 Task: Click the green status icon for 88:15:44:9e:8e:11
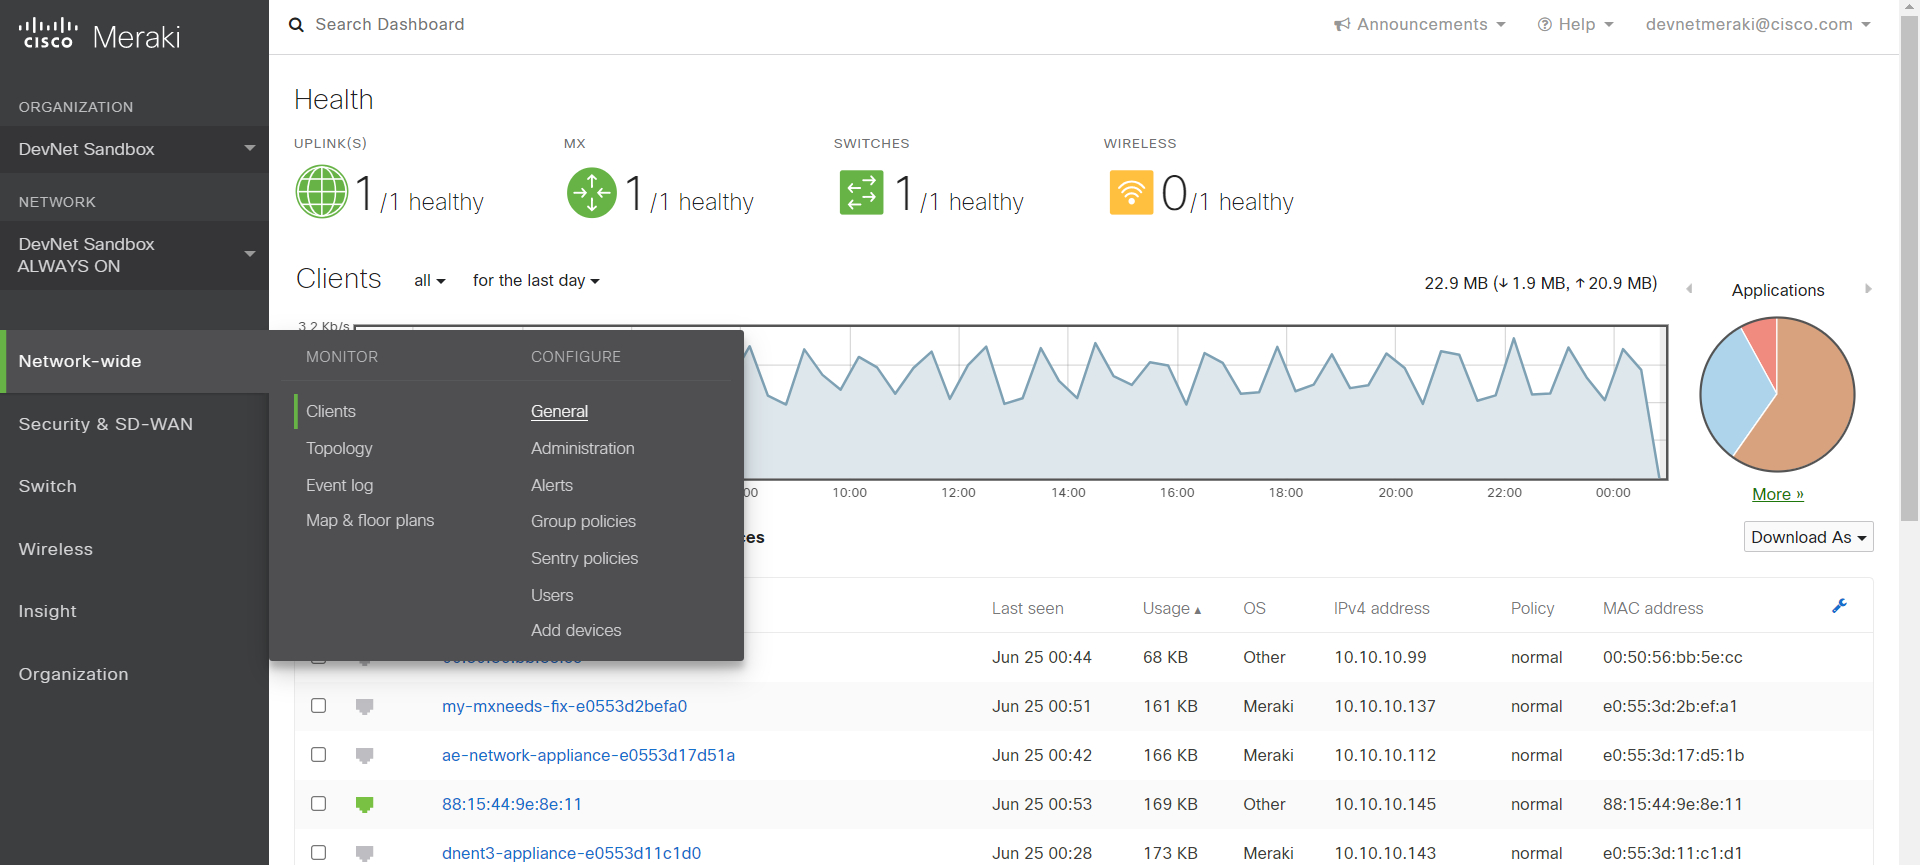pyautogui.click(x=364, y=804)
